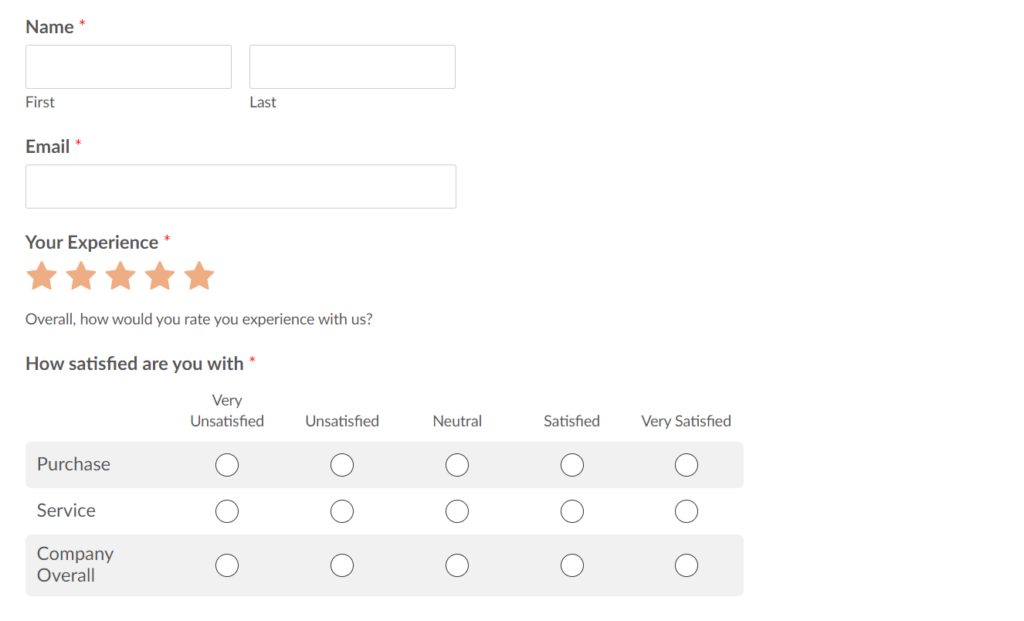Select Very Satisfied for Purchase
This screenshot has width=1024, height=621.
686,465
